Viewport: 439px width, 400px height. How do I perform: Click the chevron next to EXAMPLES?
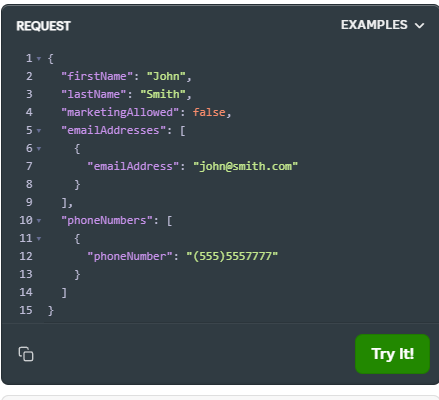click(x=419, y=26)
